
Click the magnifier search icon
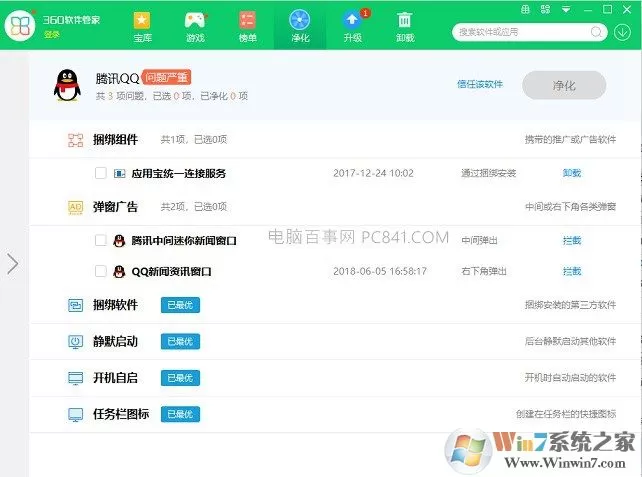(x=597, y=32)
